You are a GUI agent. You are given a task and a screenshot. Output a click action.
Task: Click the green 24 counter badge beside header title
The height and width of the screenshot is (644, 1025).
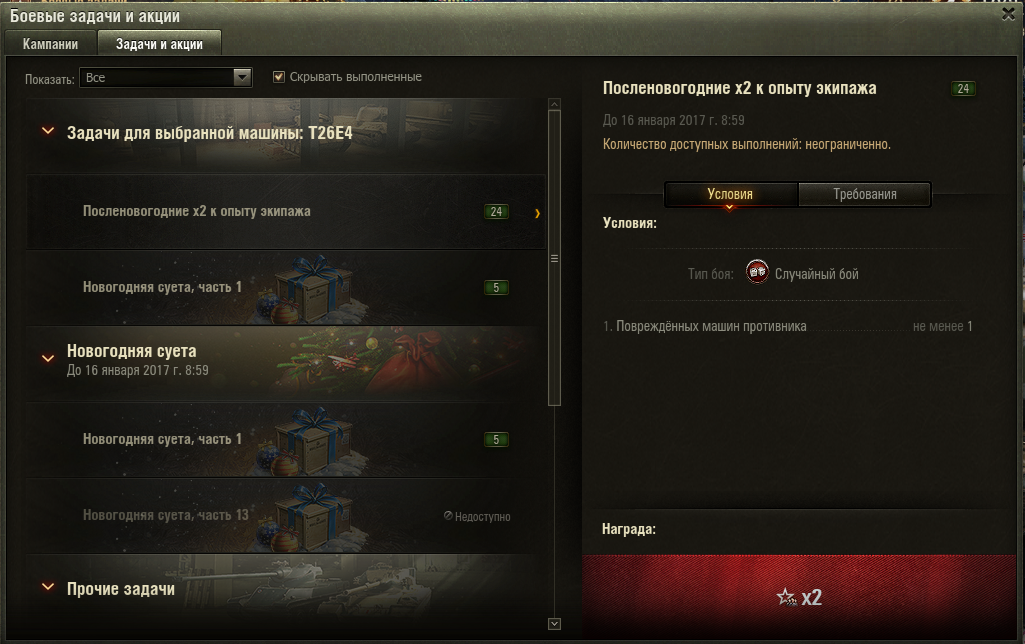pyautogui.click(x=963, y=89)
